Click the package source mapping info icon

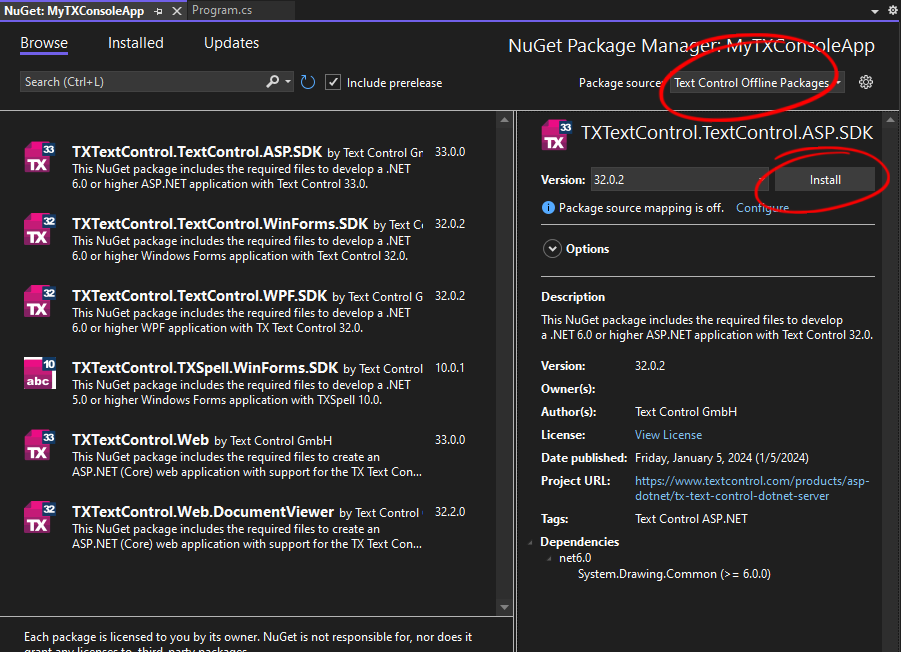(548, 207)
